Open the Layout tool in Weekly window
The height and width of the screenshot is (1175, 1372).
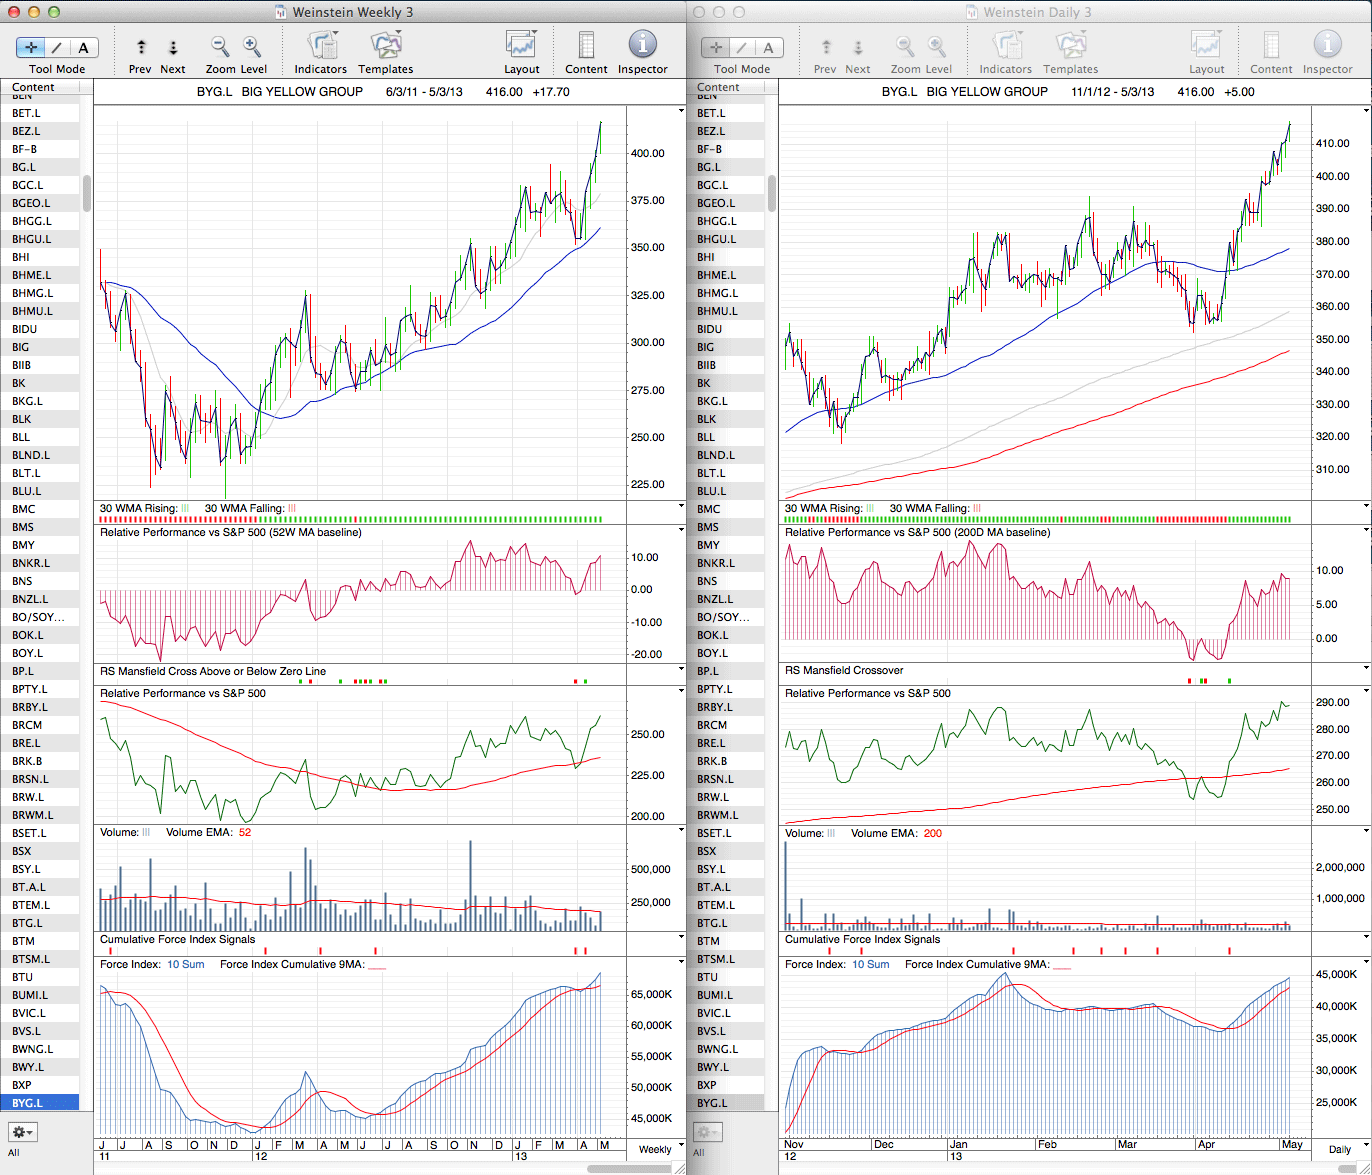(521, 46)
